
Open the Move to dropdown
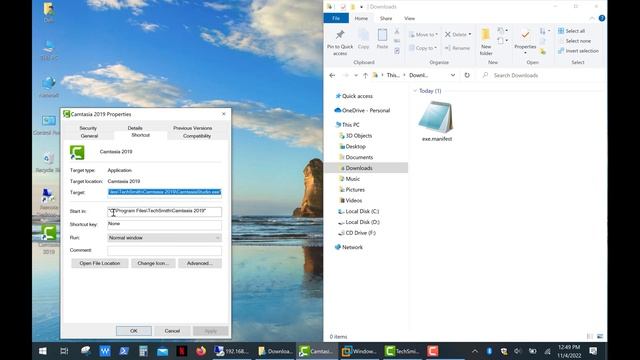423,35
